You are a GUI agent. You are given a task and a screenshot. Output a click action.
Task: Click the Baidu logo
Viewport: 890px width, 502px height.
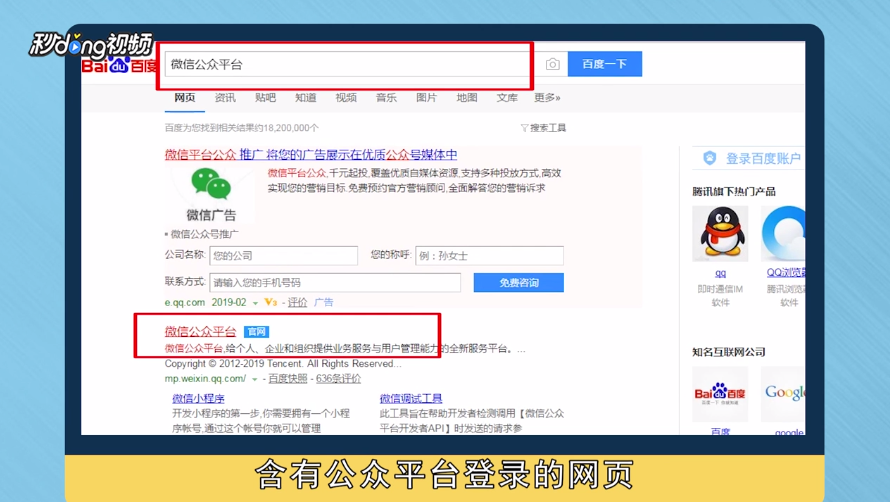(x=119, y=65)
